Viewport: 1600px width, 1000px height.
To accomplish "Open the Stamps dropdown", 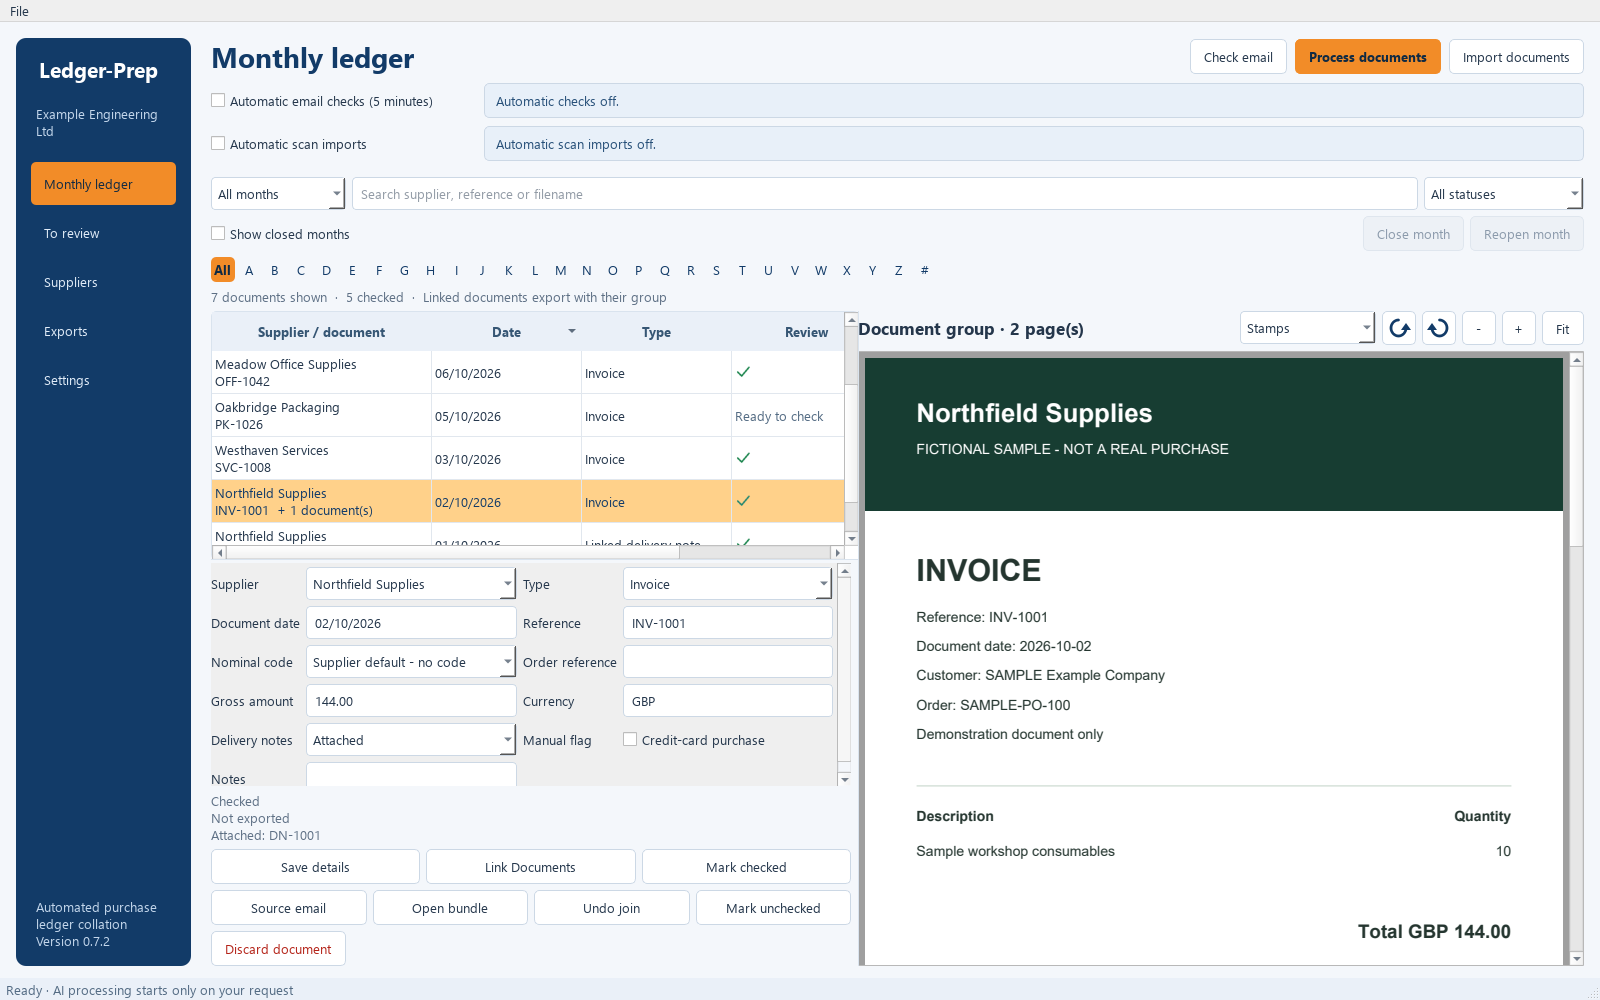I will coord(1308,328).
